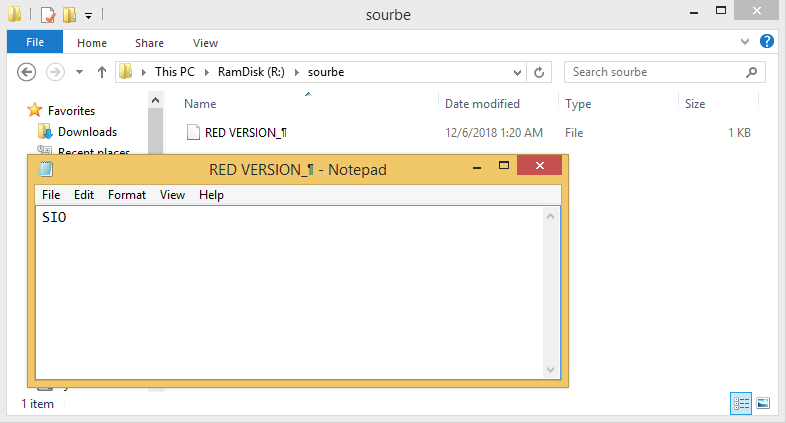Select Downloads under Favorites
The height and width of the screenshot is (423, 786).
click(x=87, y=132)
